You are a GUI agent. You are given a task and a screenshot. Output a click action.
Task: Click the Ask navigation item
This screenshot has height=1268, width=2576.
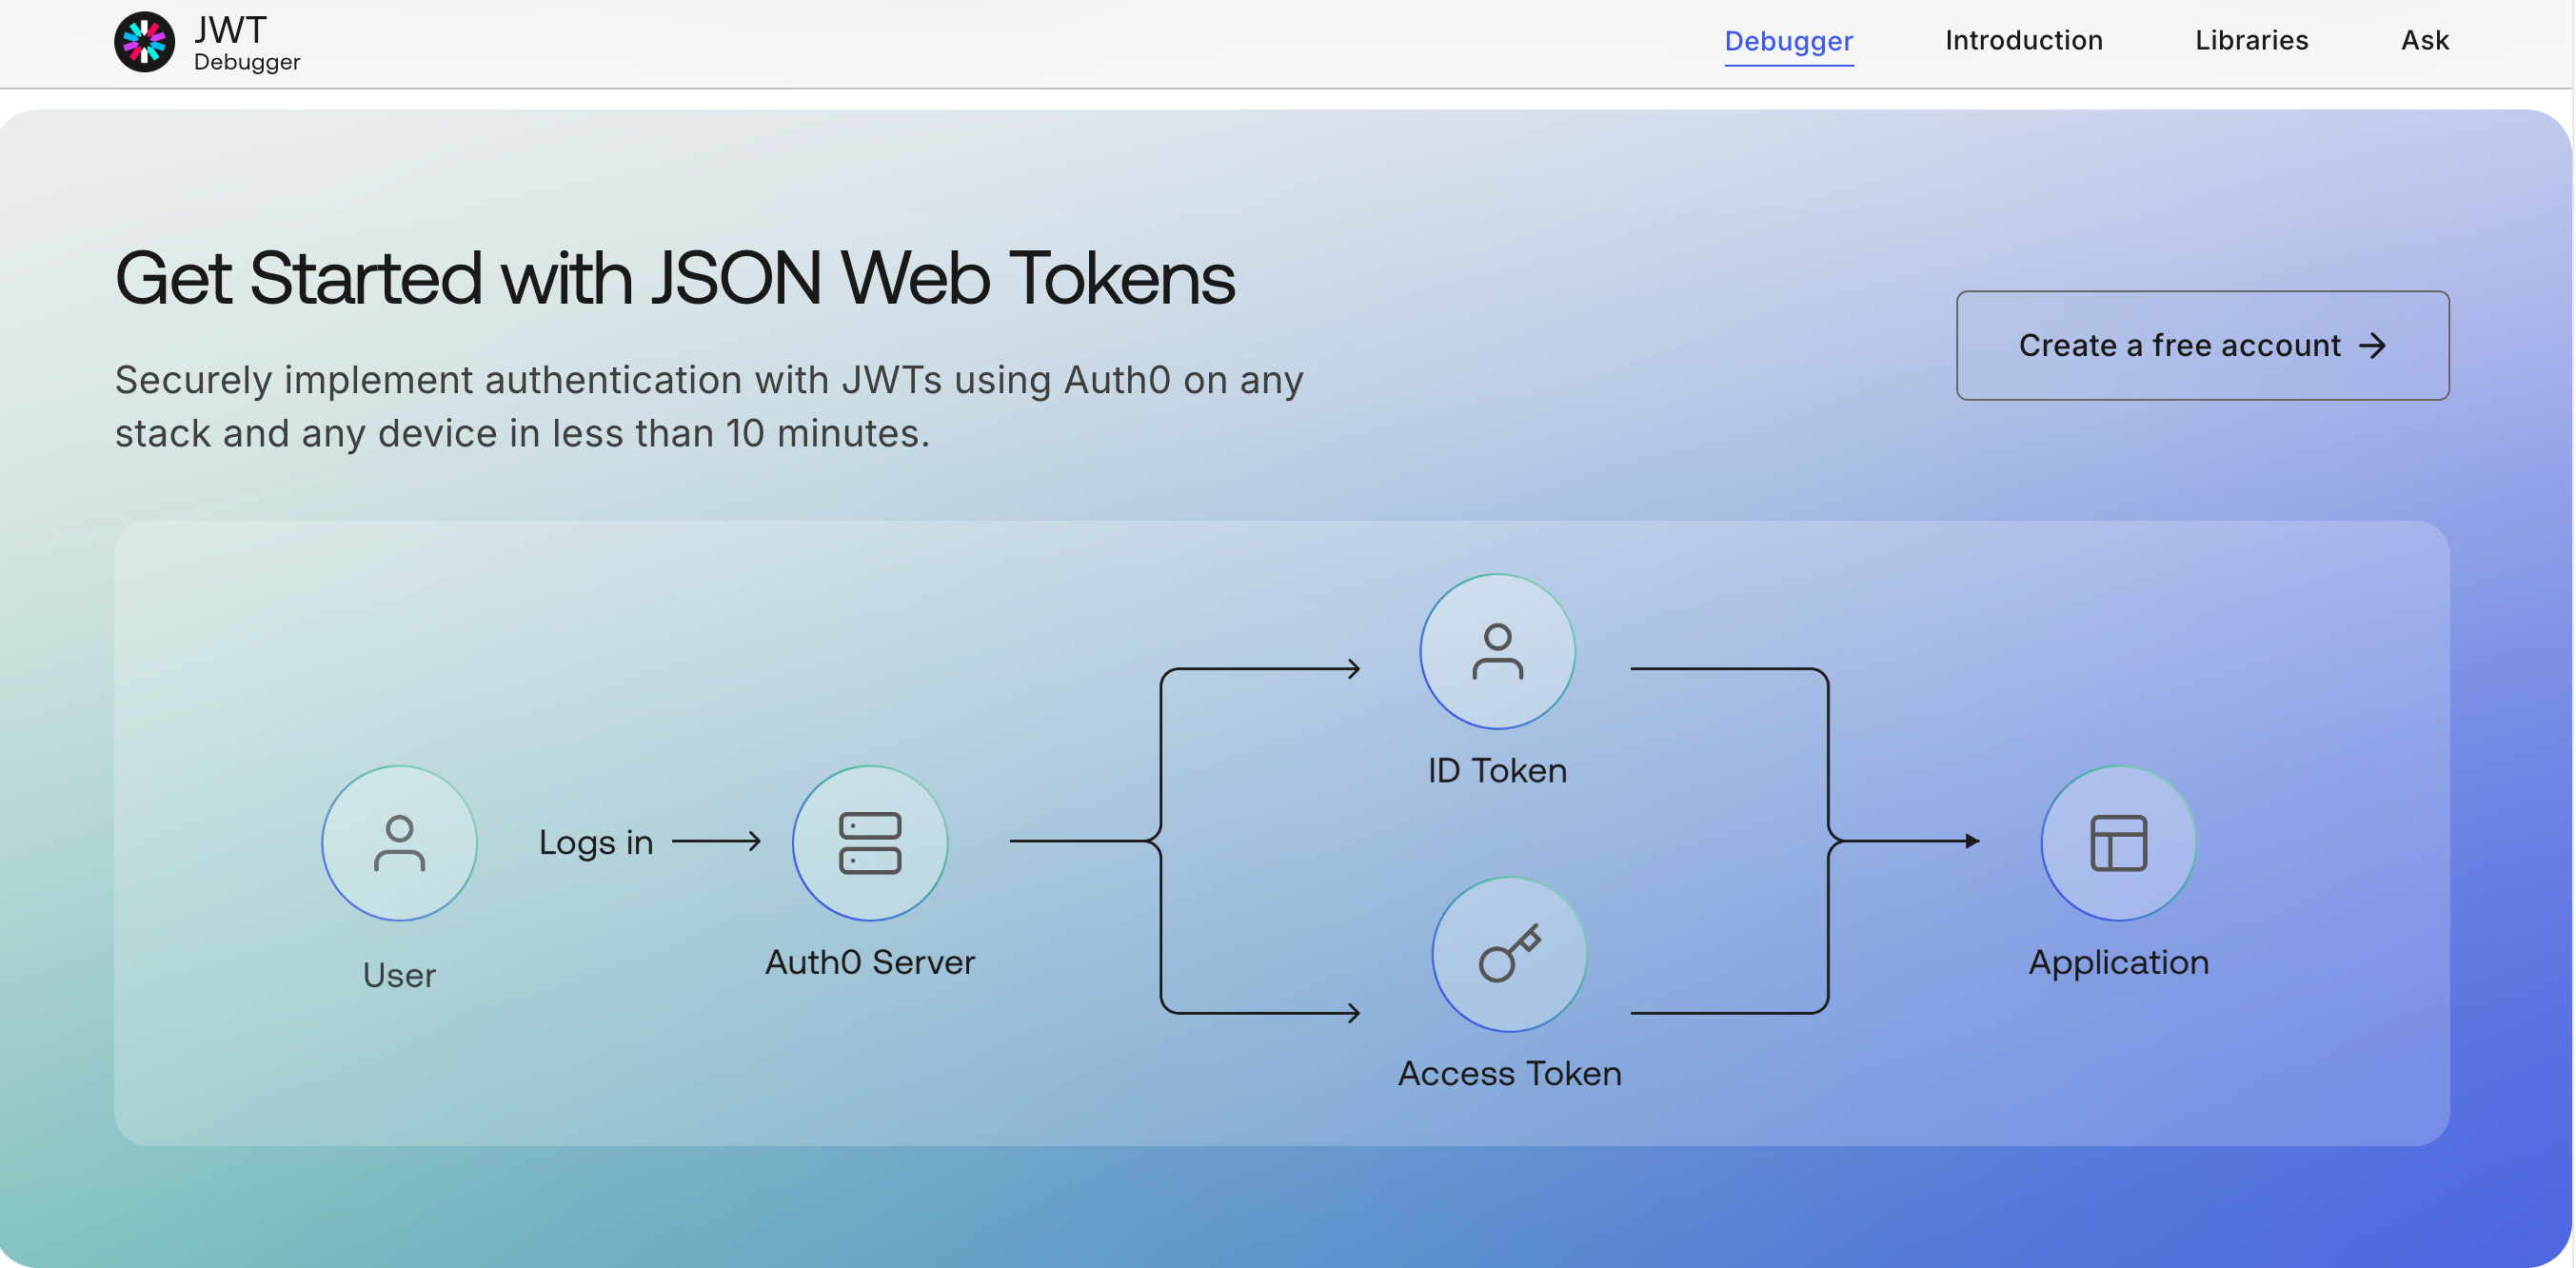(x=2424, y=40)
